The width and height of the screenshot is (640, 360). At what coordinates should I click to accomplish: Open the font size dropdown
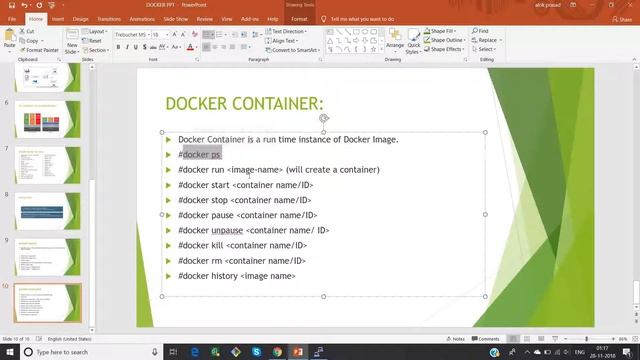pos(167,35)
